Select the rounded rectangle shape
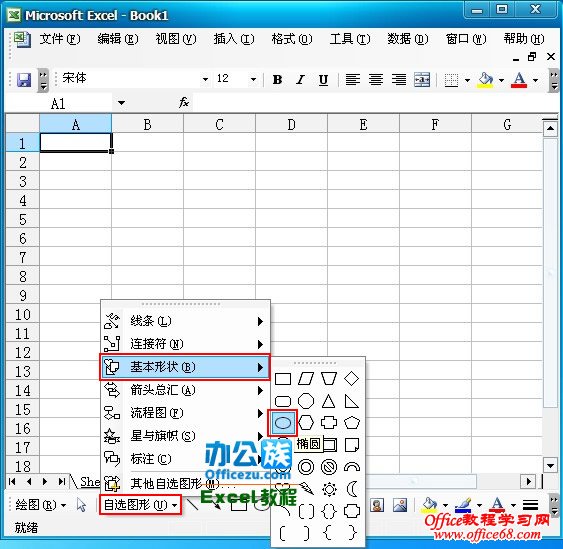Screen dimensions: 563x549 coord(283,401)
